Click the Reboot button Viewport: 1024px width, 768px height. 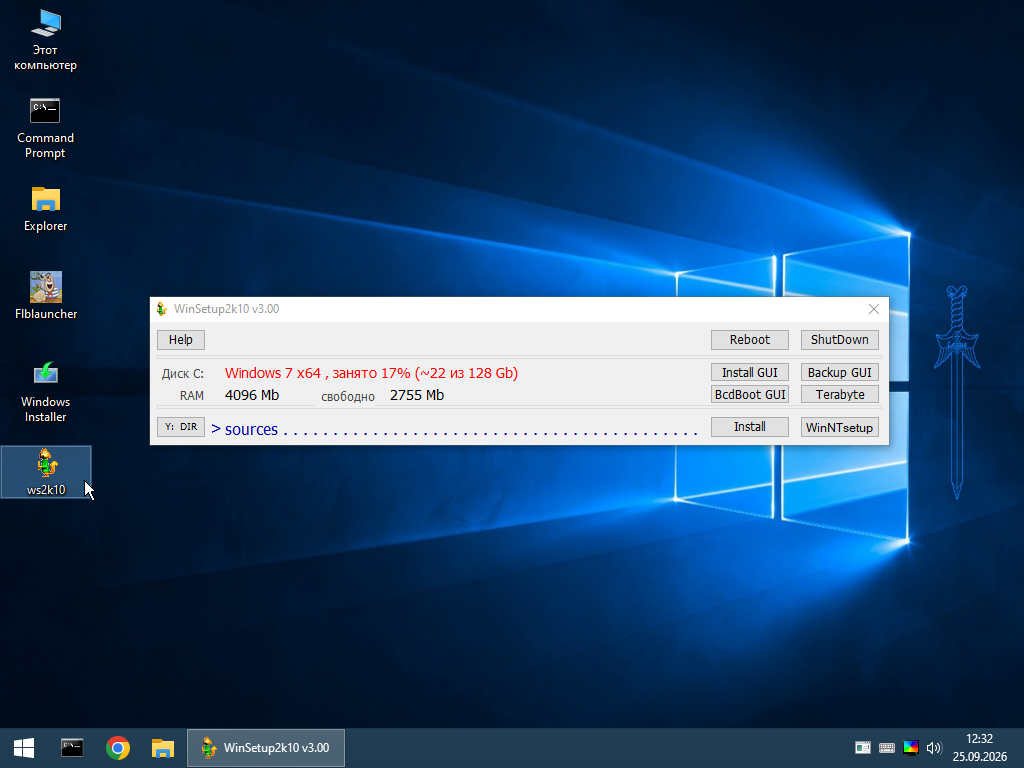pyautogui.click(x=750, y=340)
